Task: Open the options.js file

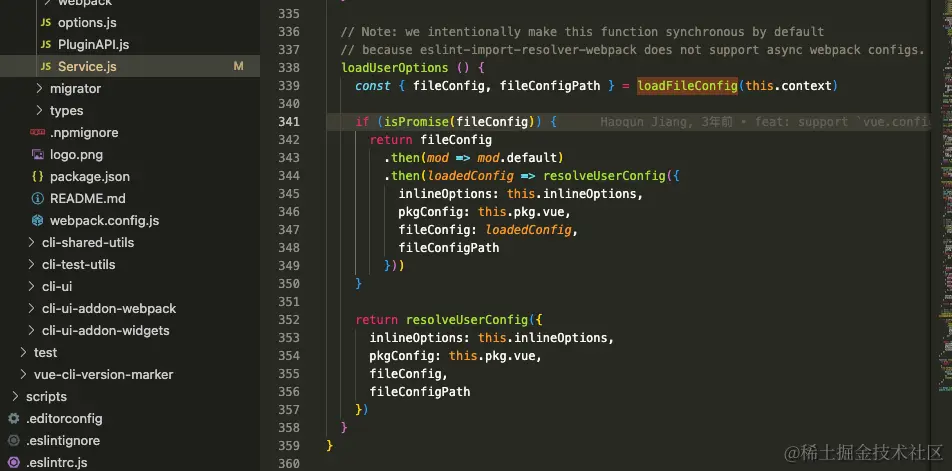Action: pyautogui.click(x=87, y=23)
